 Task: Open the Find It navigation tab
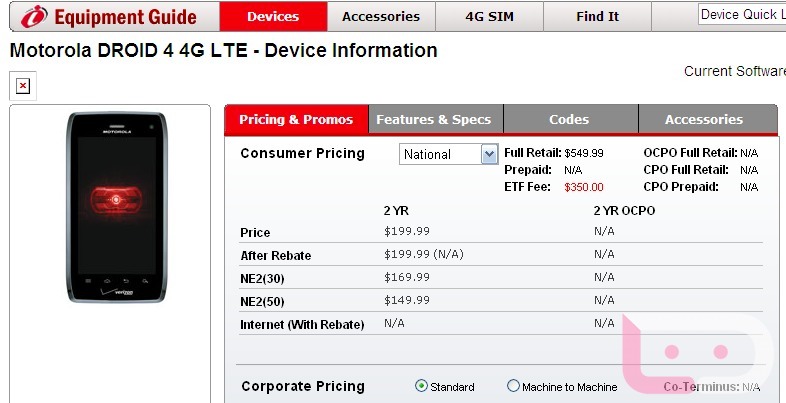(x=597, y=16)
